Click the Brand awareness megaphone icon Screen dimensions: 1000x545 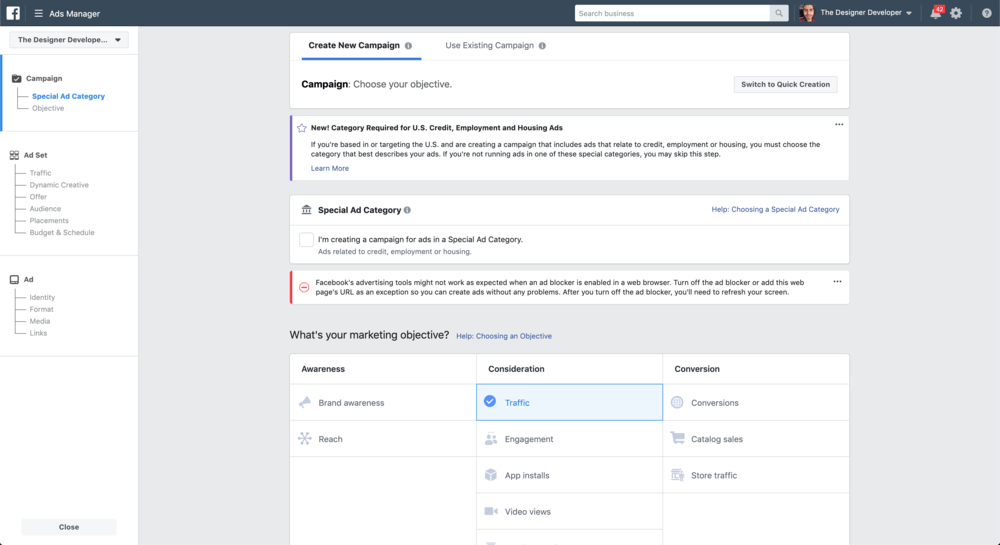[305, 402]
